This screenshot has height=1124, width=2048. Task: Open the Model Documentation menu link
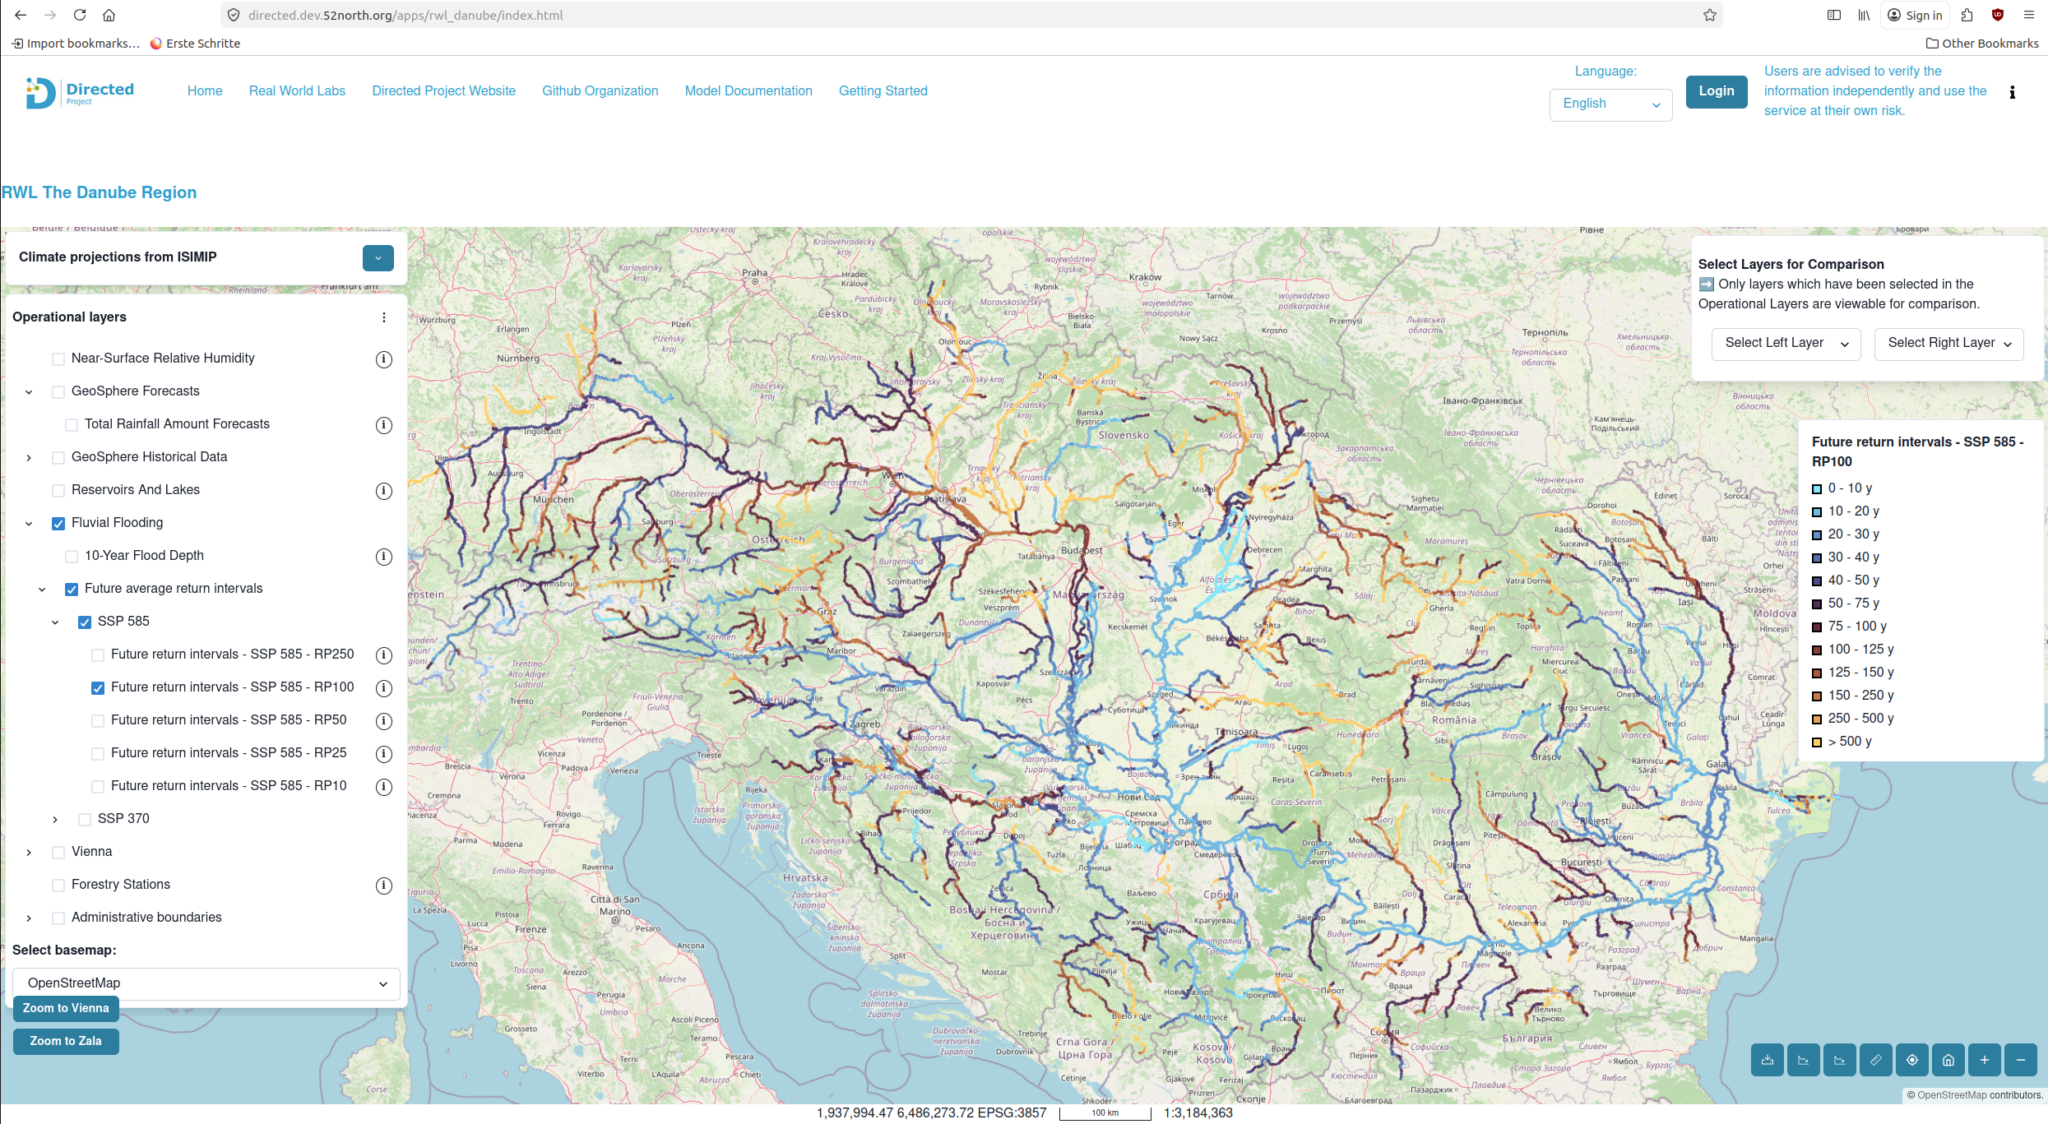(748, 91)
